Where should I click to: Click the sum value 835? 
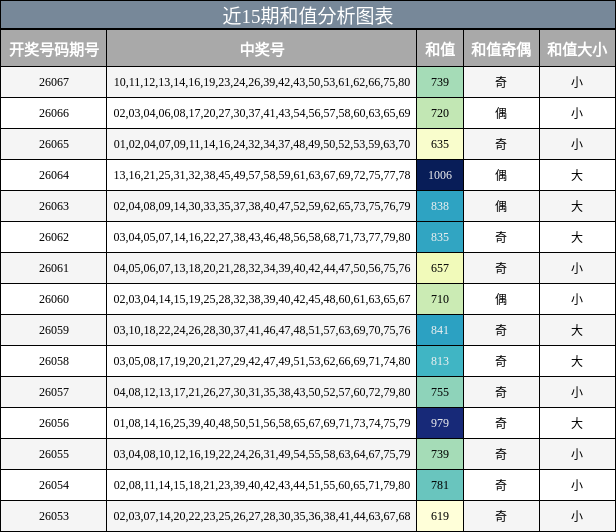pyautogui.click(x=440, y=237)
